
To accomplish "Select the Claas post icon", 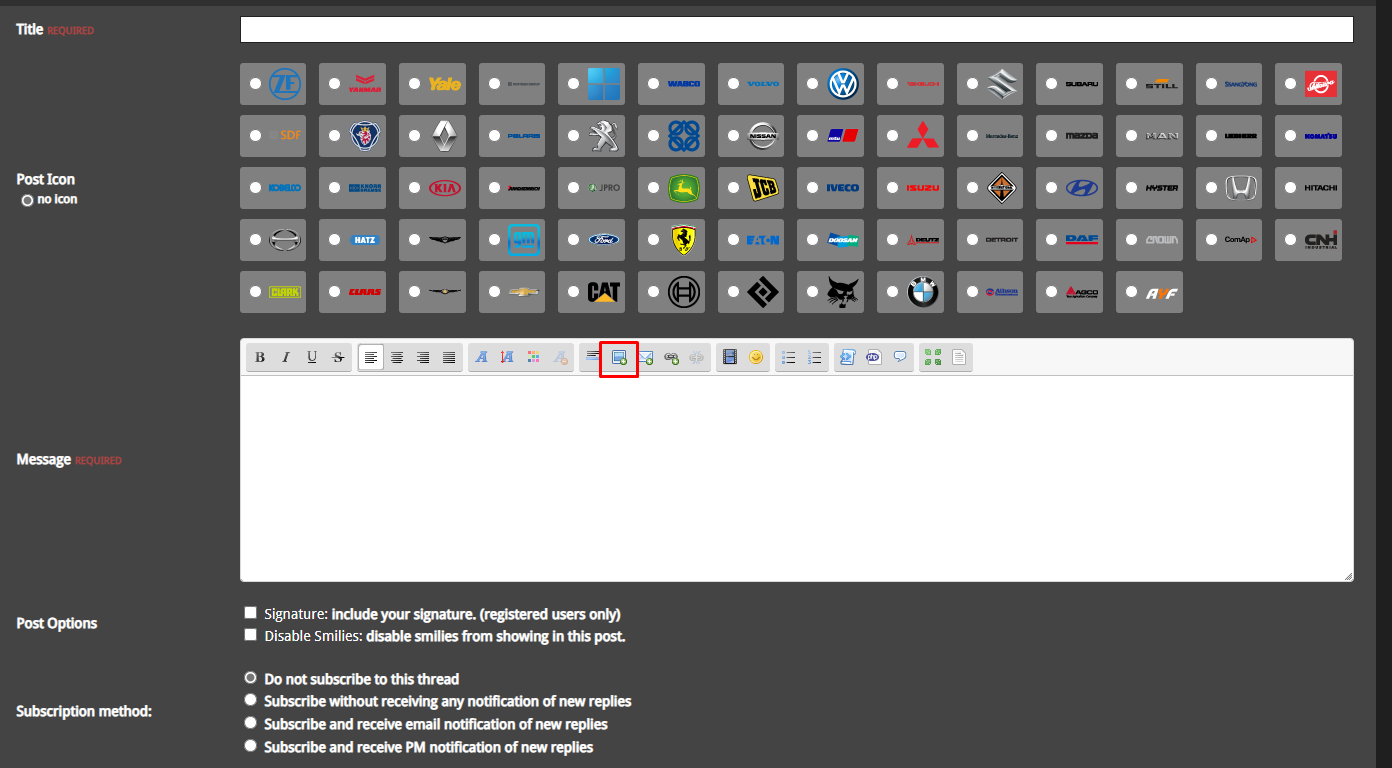I will [x=334, y=292].
